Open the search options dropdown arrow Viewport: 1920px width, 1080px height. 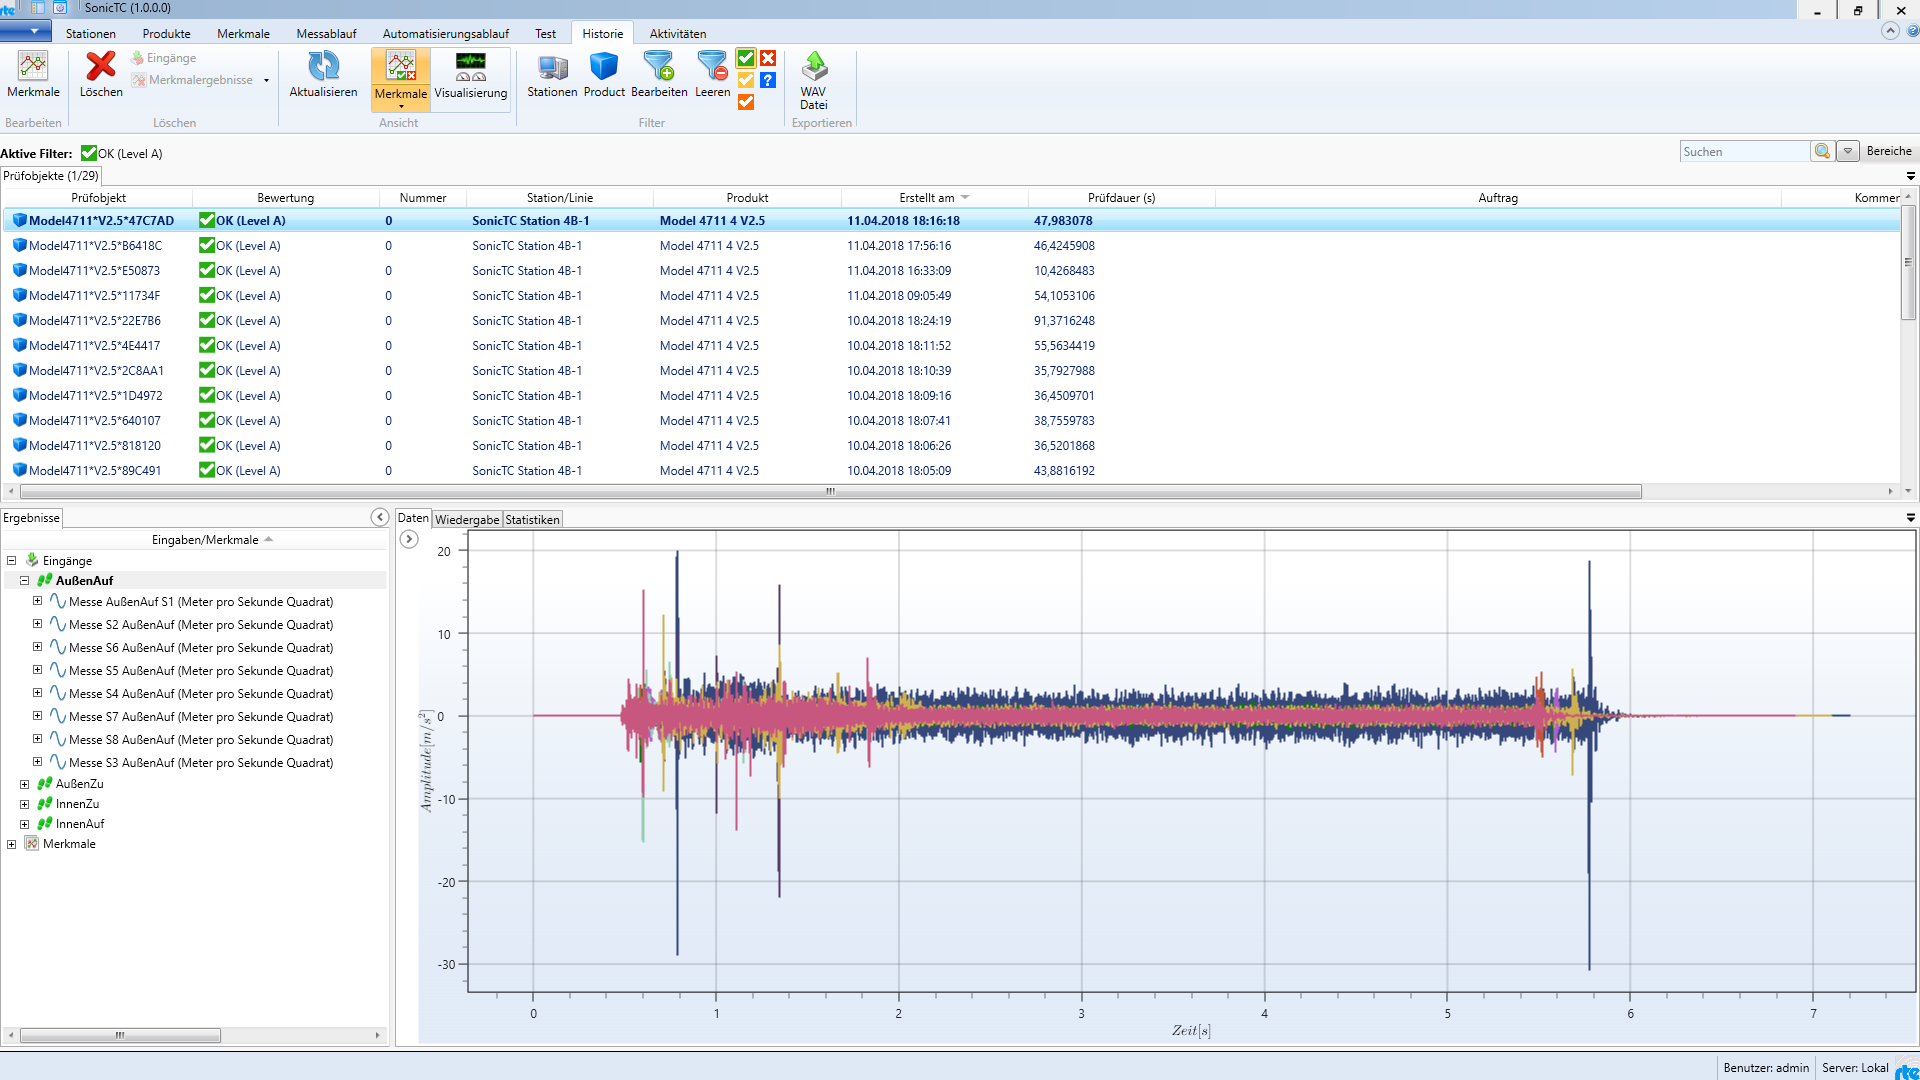tap(1848, 152)
